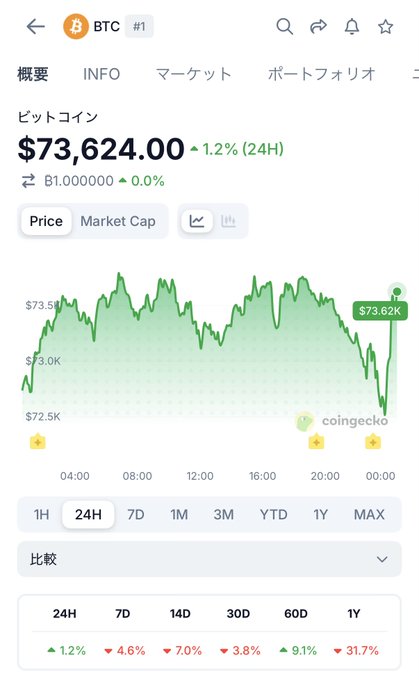Select the line chart view icon

coord(197,221)
